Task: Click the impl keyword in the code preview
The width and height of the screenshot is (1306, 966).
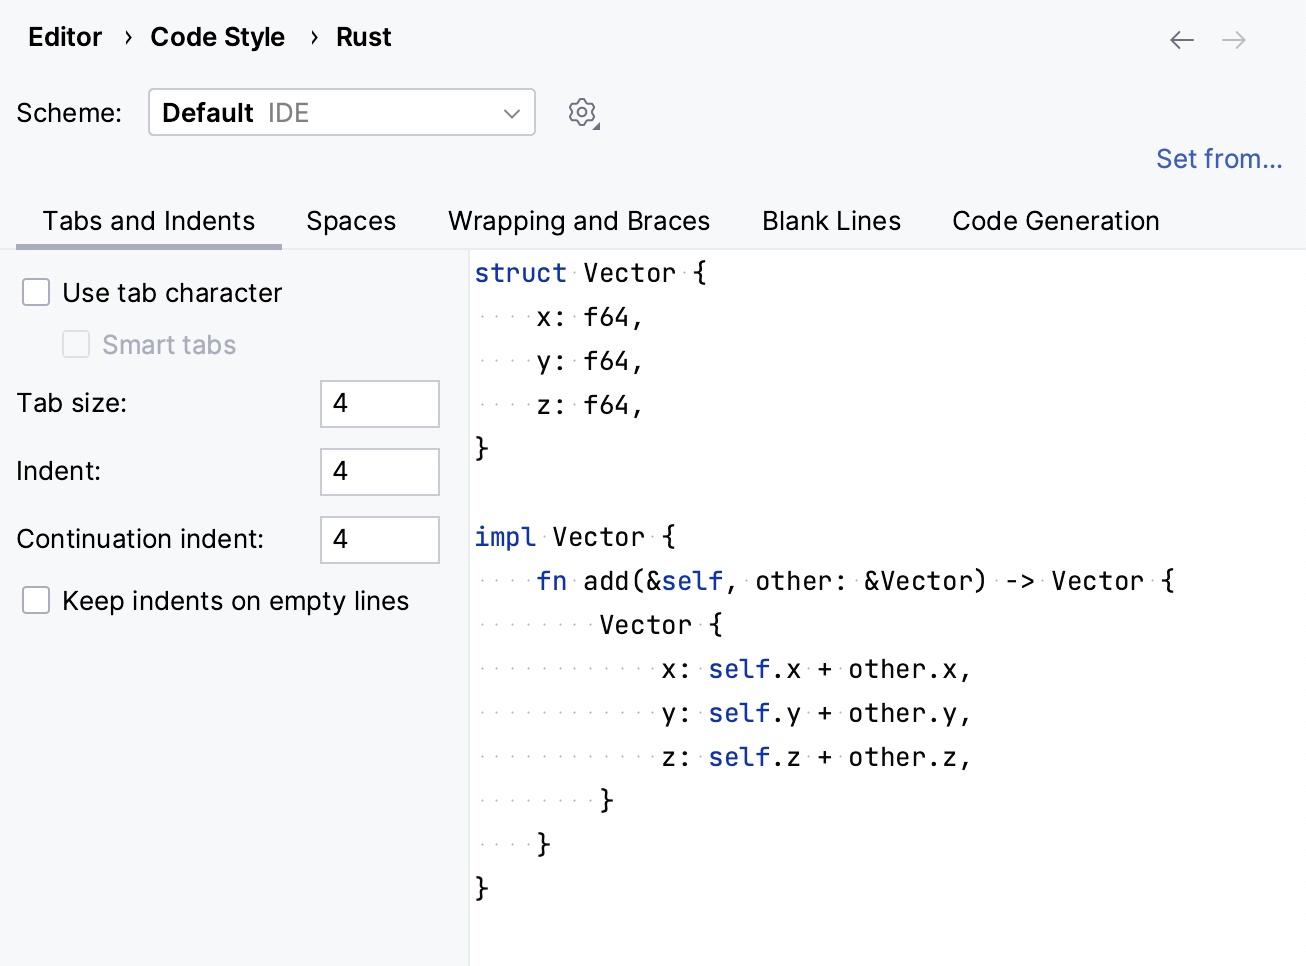Action: (505, 537)
